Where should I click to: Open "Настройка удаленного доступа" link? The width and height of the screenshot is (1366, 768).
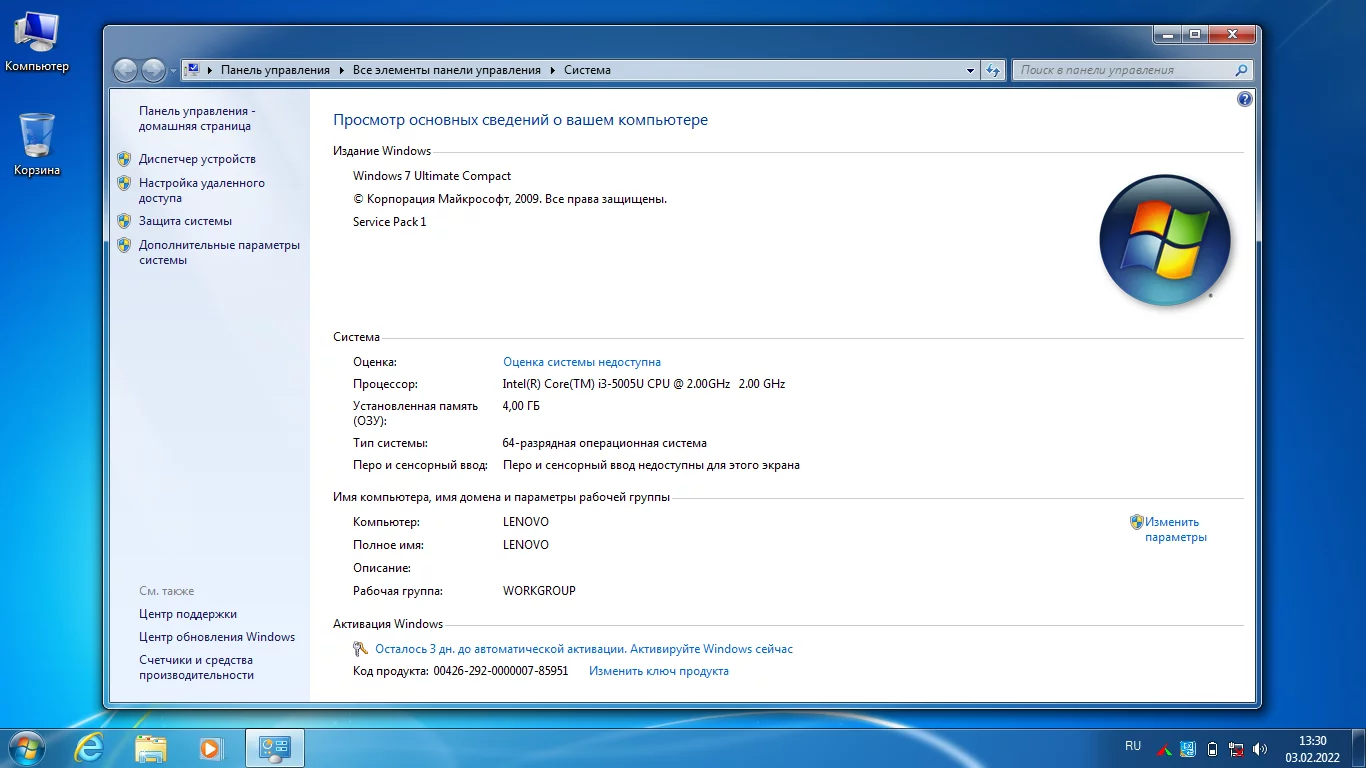202,191
